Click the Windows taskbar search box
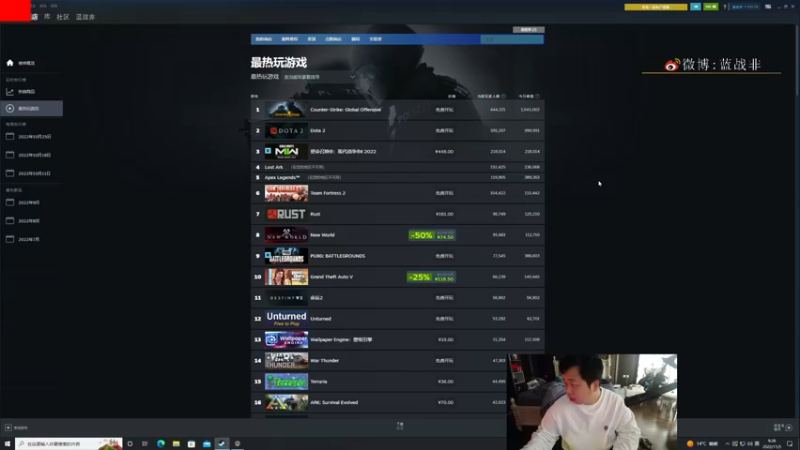Screen dimensions: 800x450 coord(68,444)
